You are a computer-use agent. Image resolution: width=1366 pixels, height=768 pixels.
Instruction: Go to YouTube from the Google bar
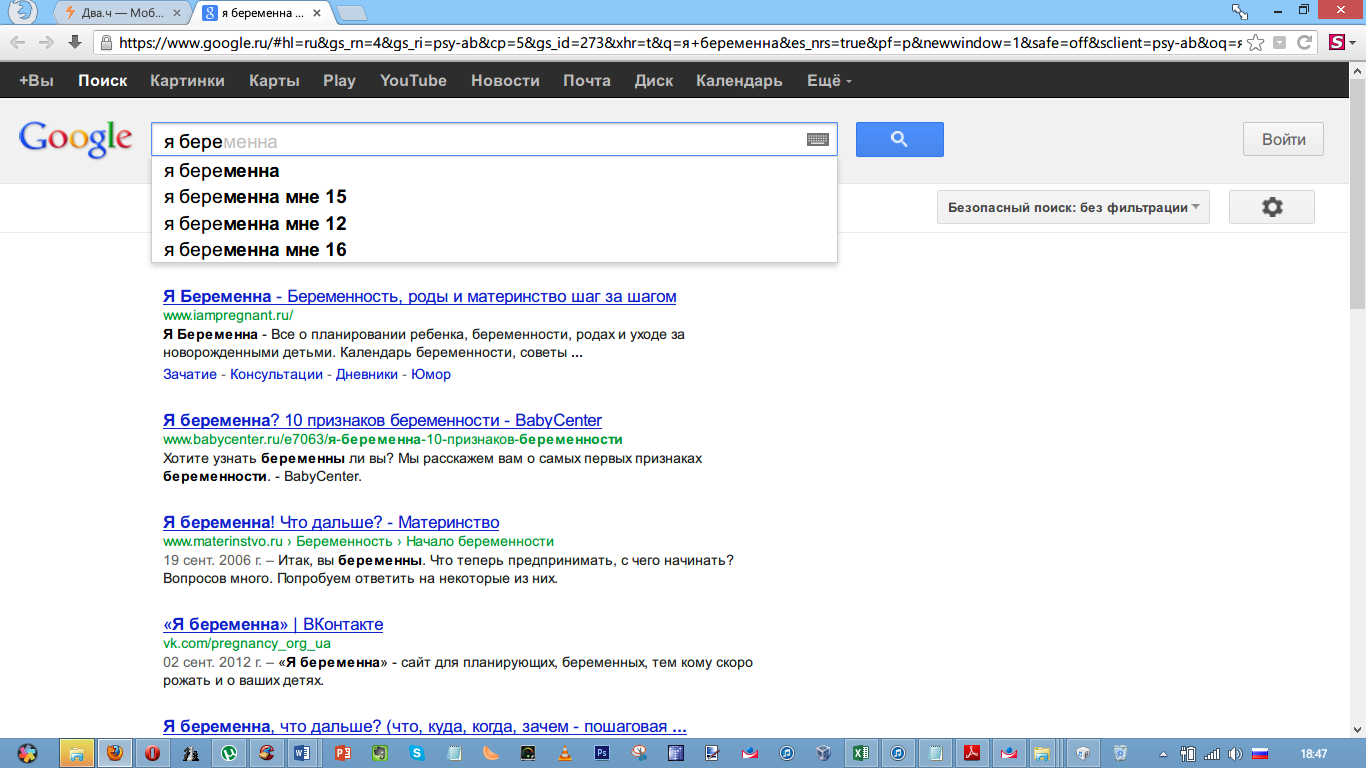tap(413, 81)
